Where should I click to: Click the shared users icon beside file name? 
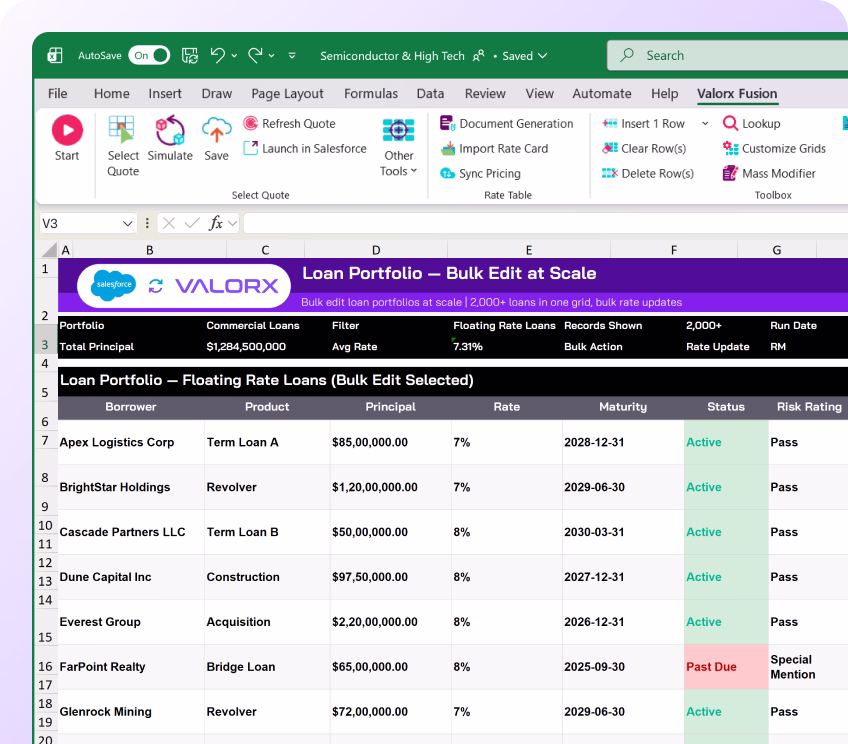[x=479, y=56]
